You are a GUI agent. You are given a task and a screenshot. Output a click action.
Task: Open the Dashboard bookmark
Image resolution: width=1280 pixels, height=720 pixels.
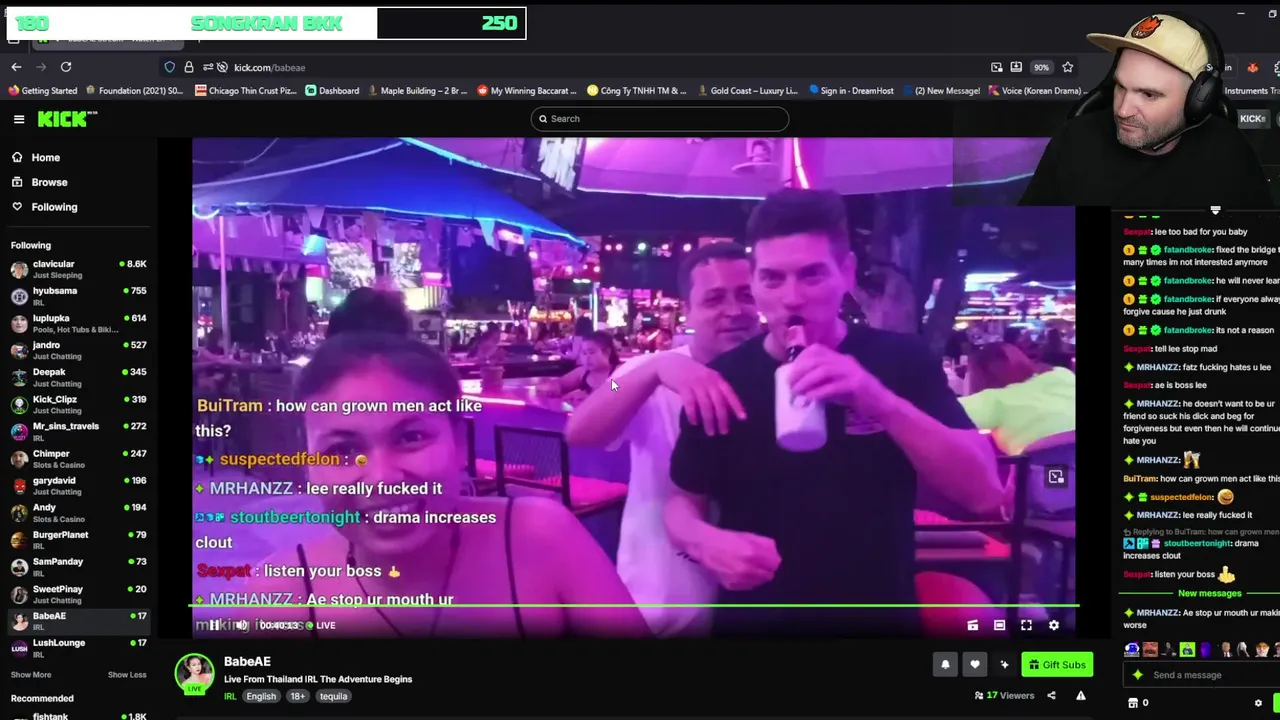[332, 91]
